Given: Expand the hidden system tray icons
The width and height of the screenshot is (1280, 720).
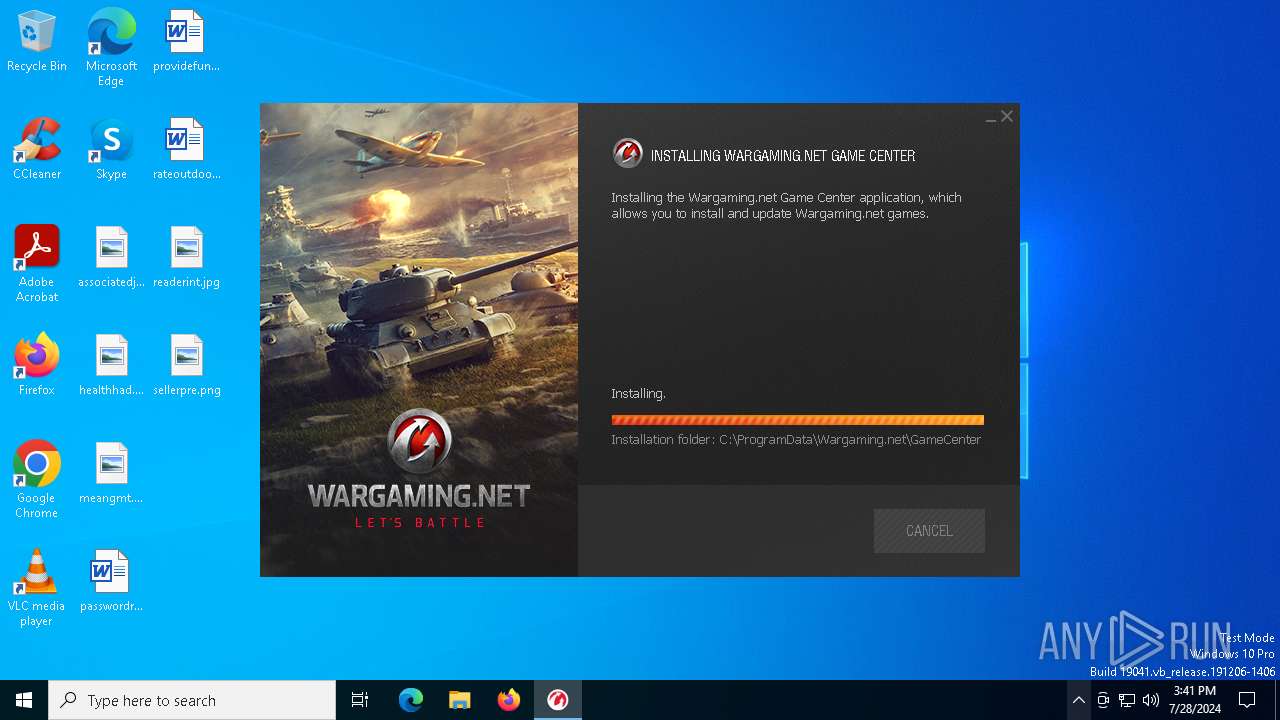Looking at the screenshot, I should coord(1078,700).
